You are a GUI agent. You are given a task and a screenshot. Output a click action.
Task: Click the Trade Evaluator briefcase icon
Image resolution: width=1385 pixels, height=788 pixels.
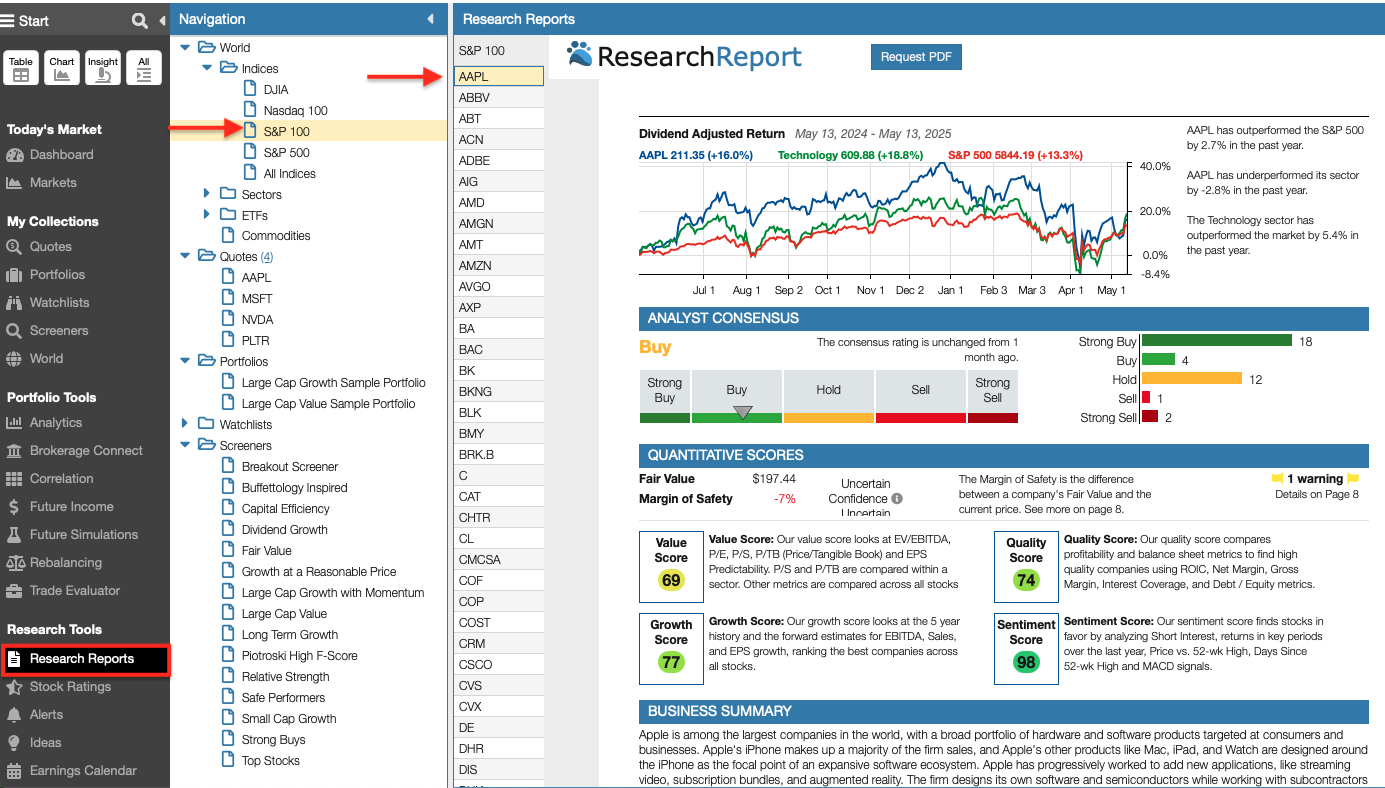[14, 591]
